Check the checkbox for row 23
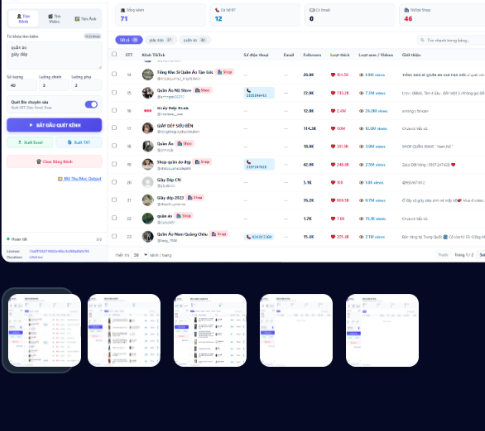The image size is (485, 431). tap(114, 236)
